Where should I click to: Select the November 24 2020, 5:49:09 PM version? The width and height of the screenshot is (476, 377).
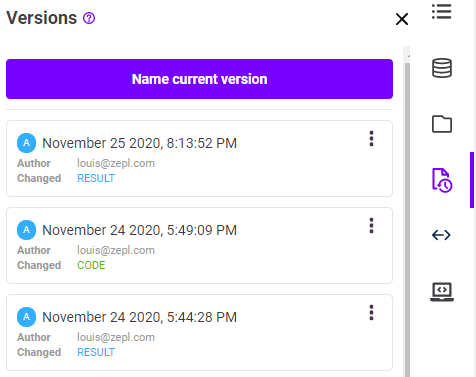pyautogui.click(x=199, y=245)
